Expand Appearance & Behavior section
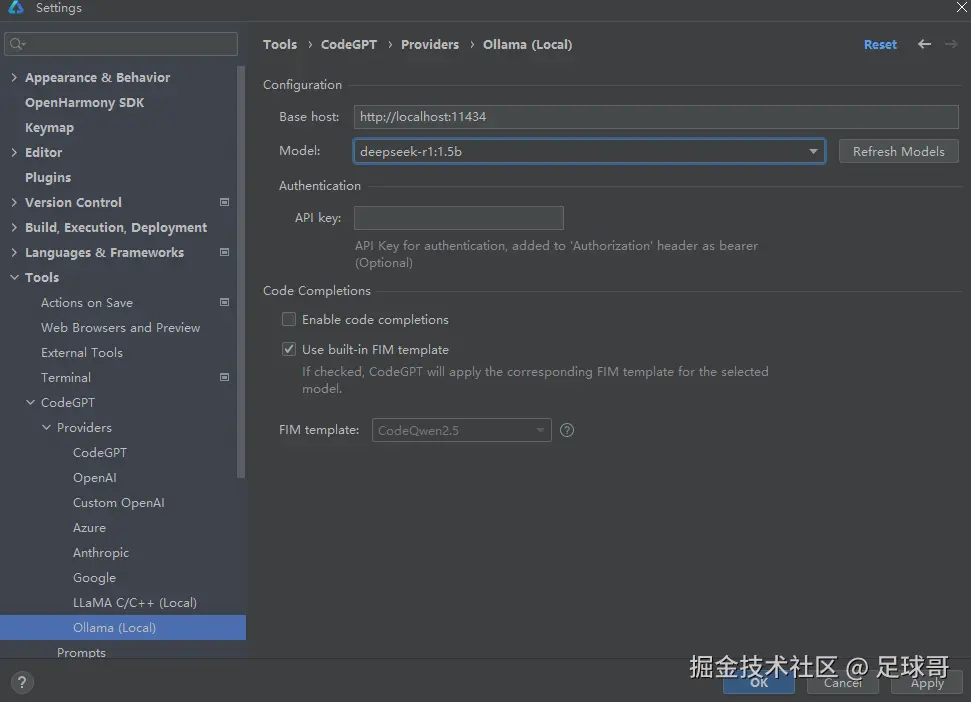971x702 pixels. pos(14,77)
